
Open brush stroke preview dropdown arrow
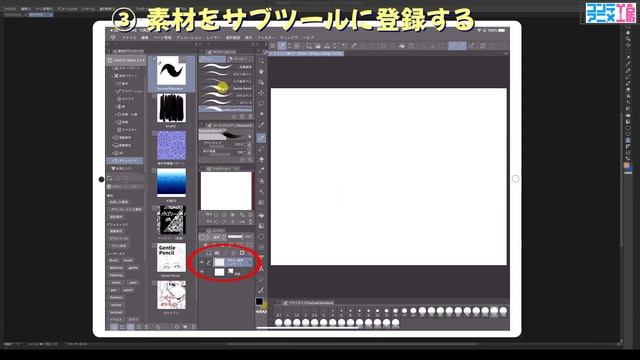pyautogui.click(x=249, y=136)
